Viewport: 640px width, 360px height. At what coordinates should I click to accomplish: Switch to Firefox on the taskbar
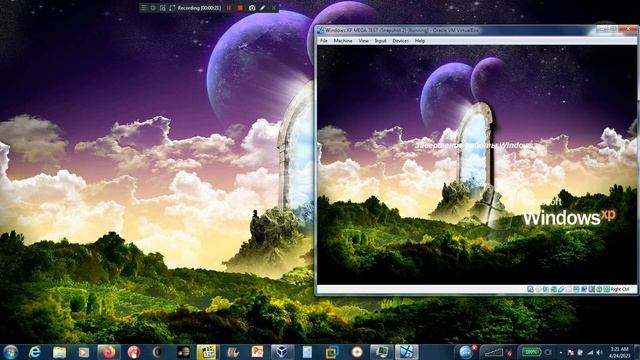point(109,352)
